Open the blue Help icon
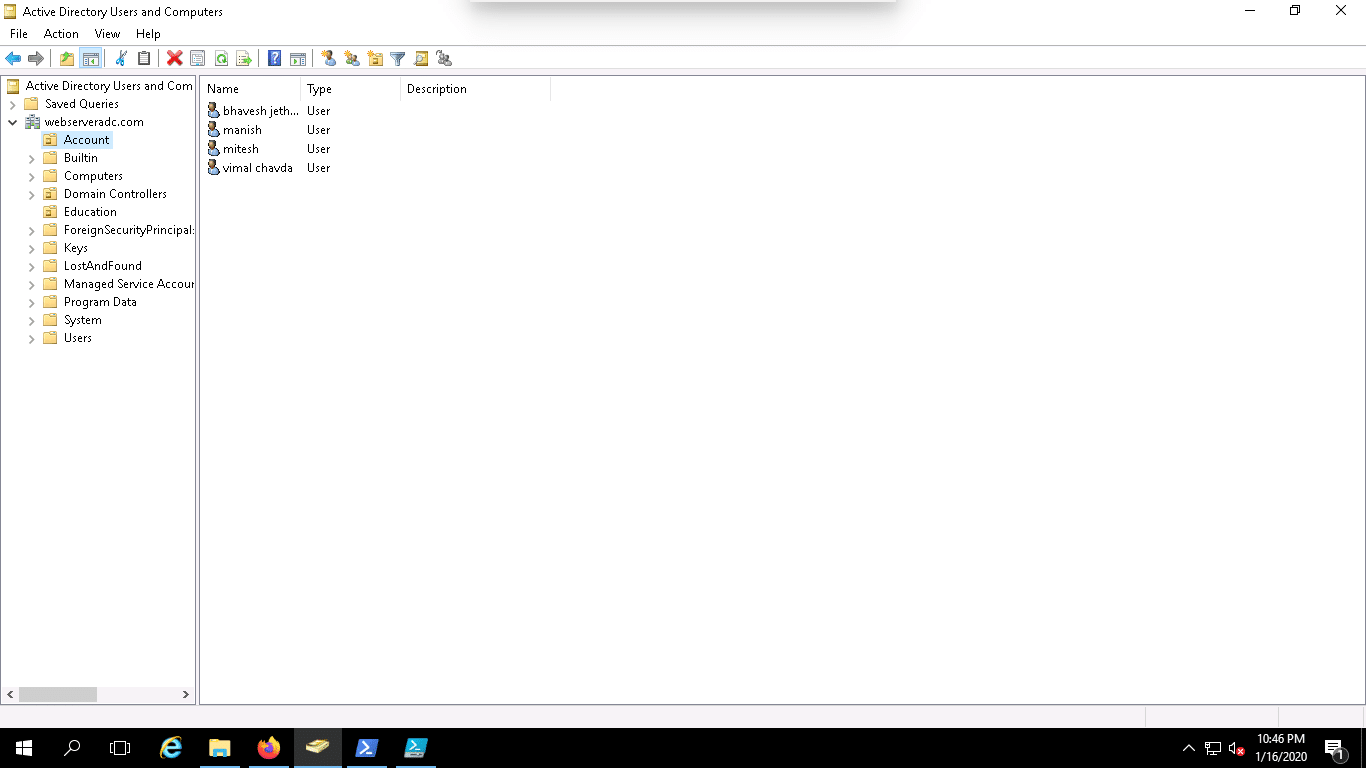The width and height of the screenshot is (1366, 768). tap(274, 59)
